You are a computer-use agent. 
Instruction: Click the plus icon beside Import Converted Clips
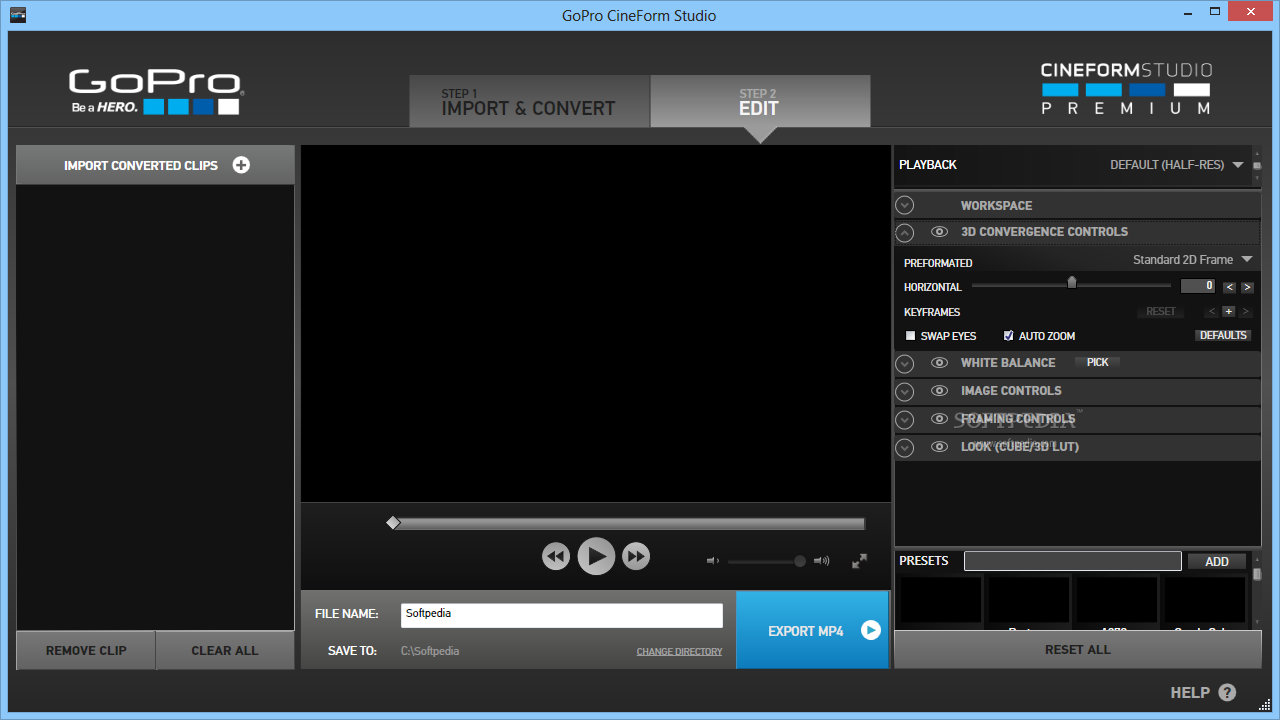point(241,165)
